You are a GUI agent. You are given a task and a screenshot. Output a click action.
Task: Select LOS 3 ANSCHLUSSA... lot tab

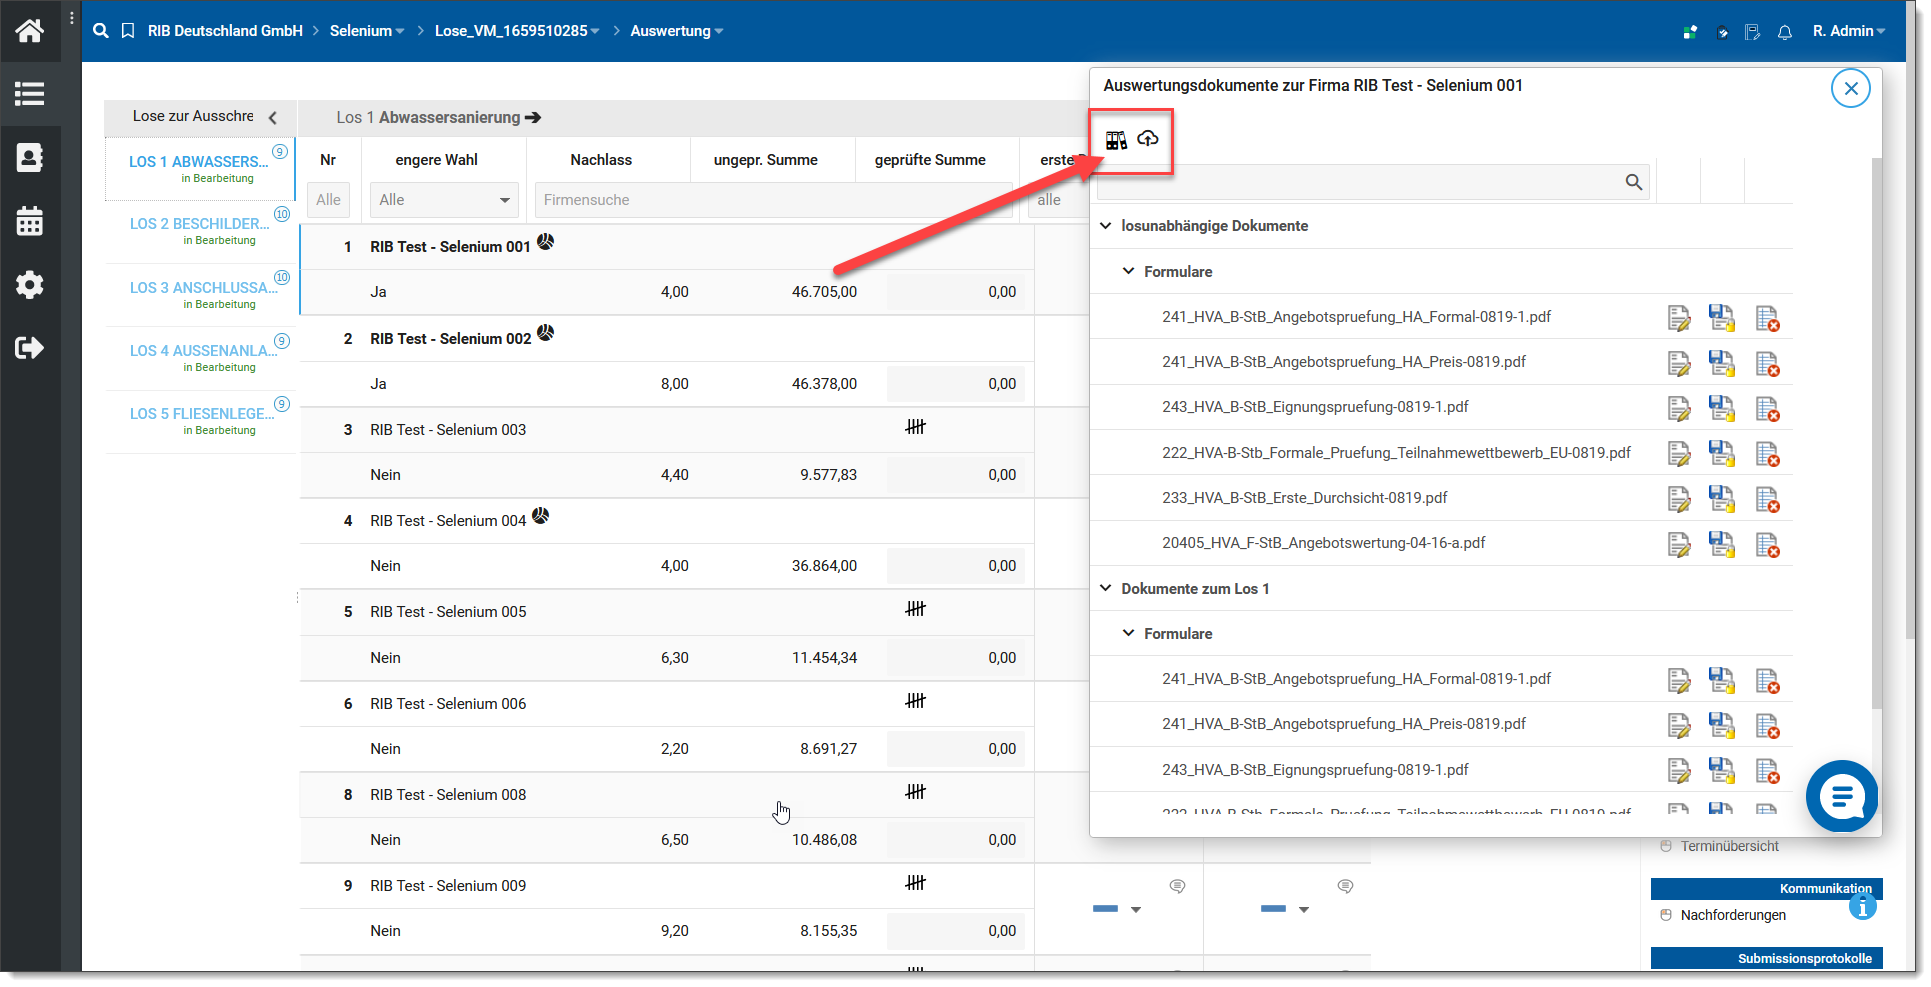[200, 295]
